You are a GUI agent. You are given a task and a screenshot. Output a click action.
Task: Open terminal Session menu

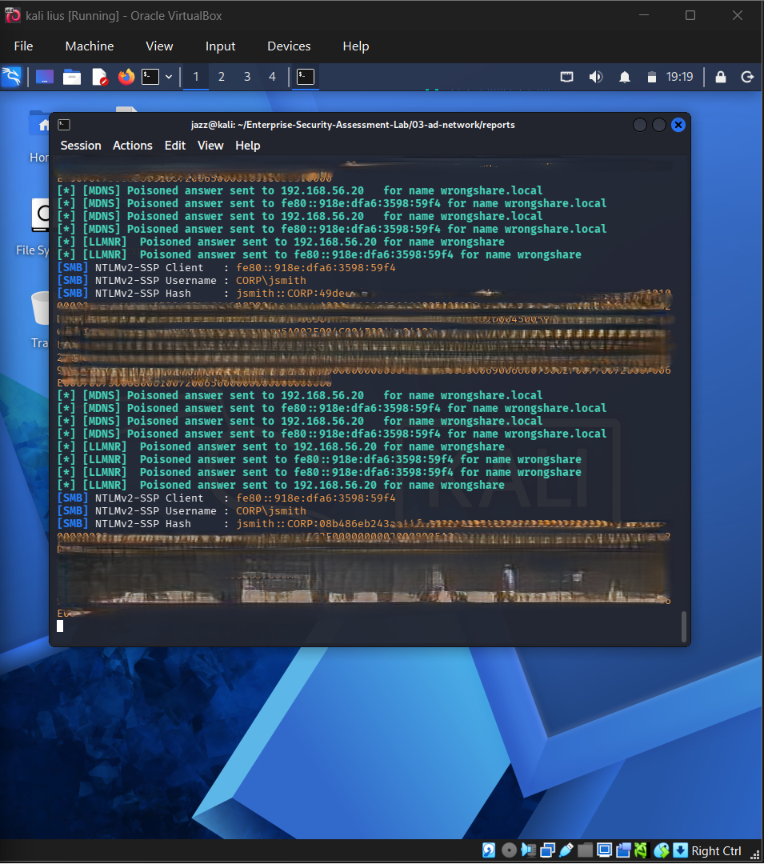[x=81, y=145]
